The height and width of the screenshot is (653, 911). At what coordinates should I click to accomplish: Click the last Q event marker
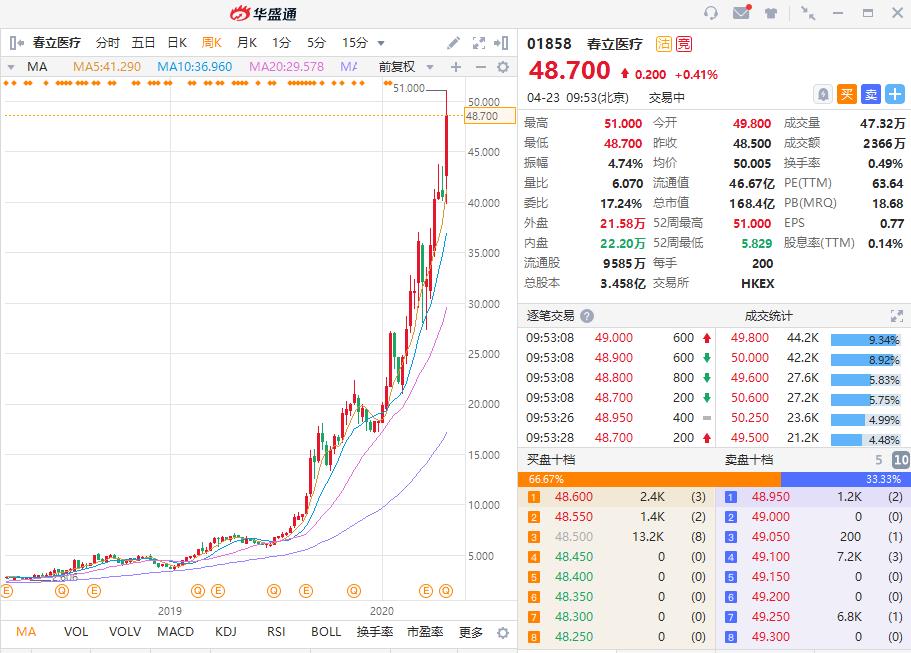tap(446, 591)
